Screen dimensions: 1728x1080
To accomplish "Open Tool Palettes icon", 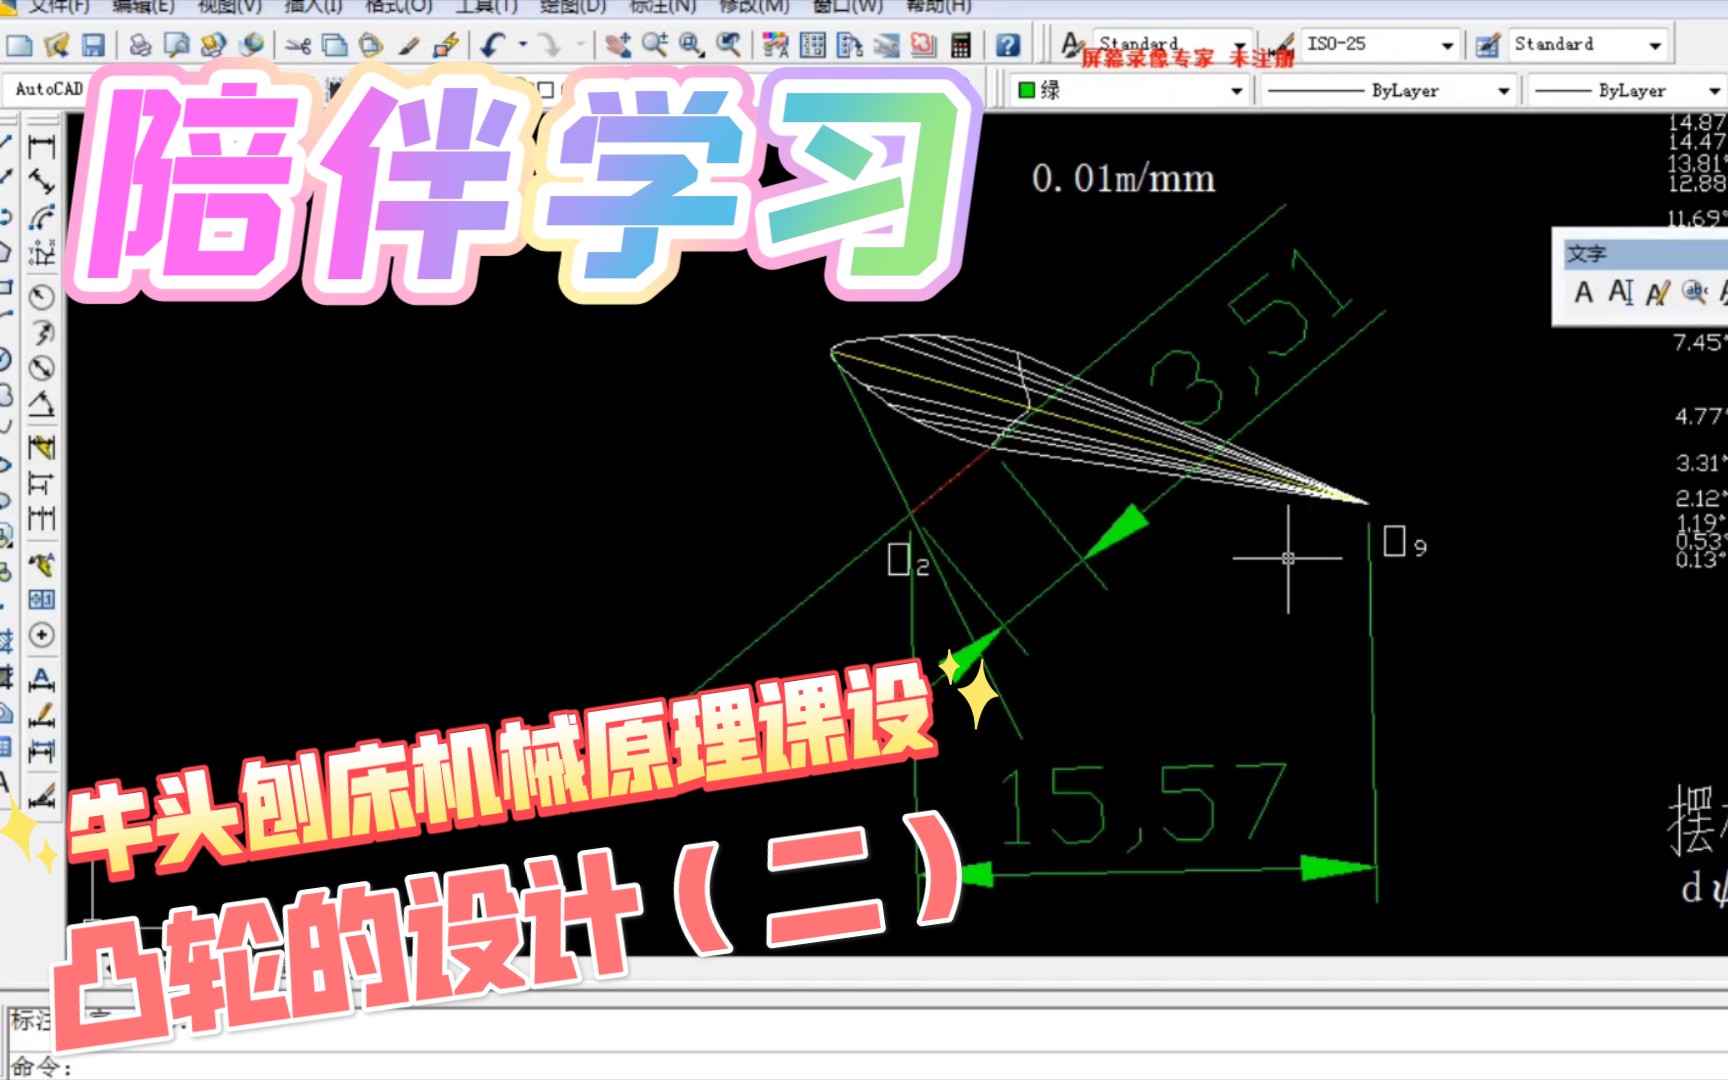I will pos(849,45).
